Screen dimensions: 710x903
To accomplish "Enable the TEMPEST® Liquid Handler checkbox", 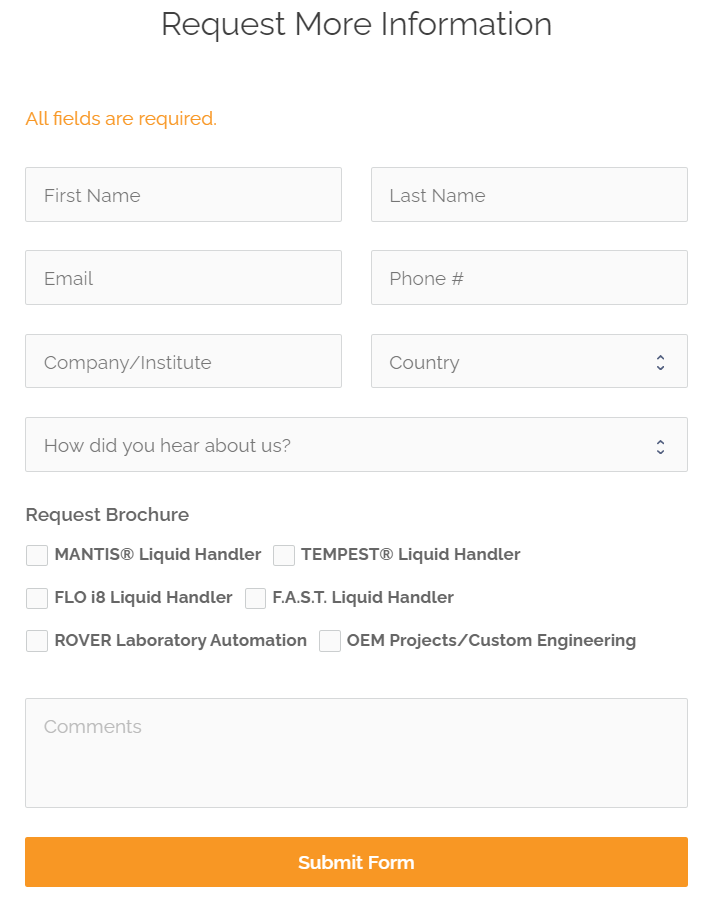I will tap(284, 555).
